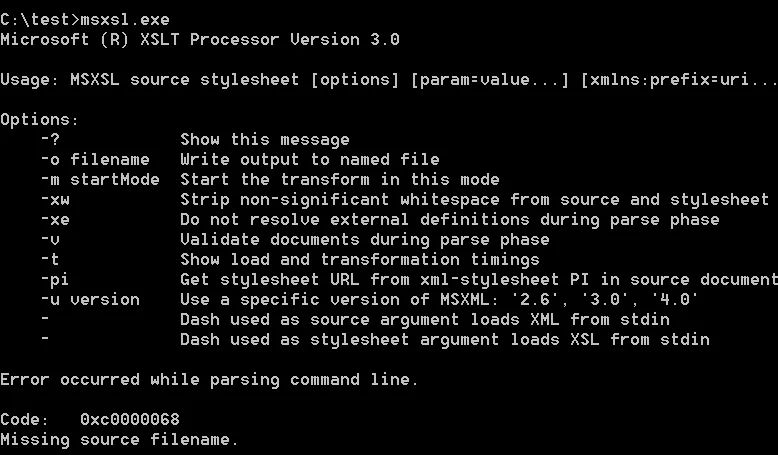
Task: Click the 'Usage: MSXSL source stylesheet' line
Action: (x=150, y=80)
